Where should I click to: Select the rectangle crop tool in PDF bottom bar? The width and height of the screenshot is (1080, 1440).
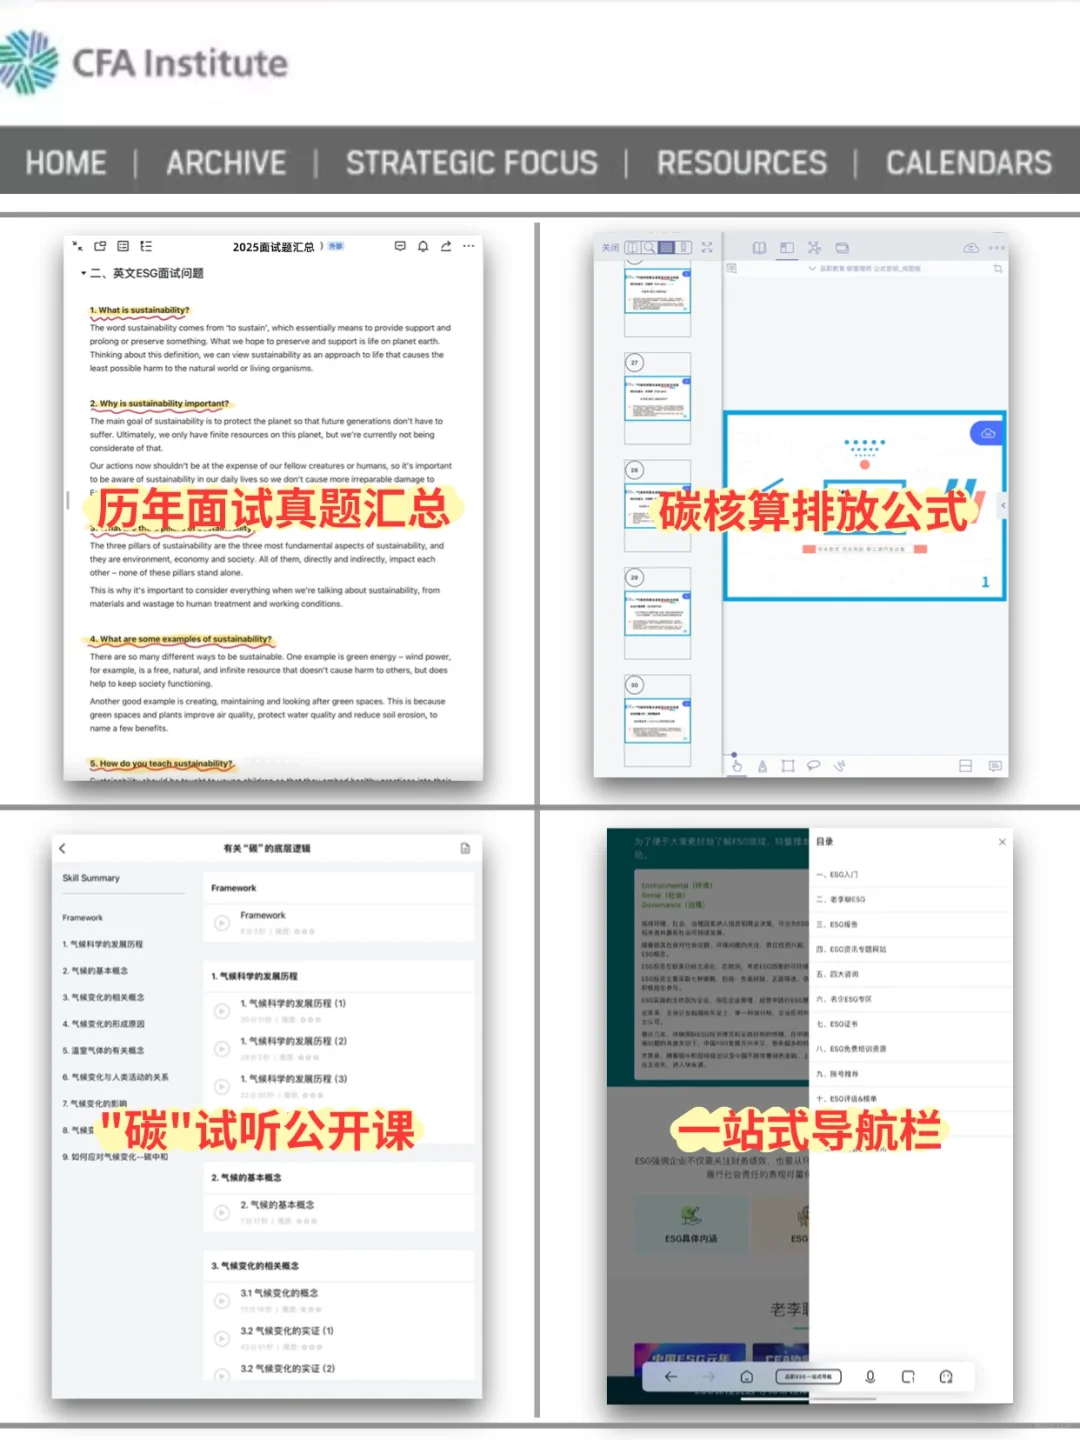[788, 766]
